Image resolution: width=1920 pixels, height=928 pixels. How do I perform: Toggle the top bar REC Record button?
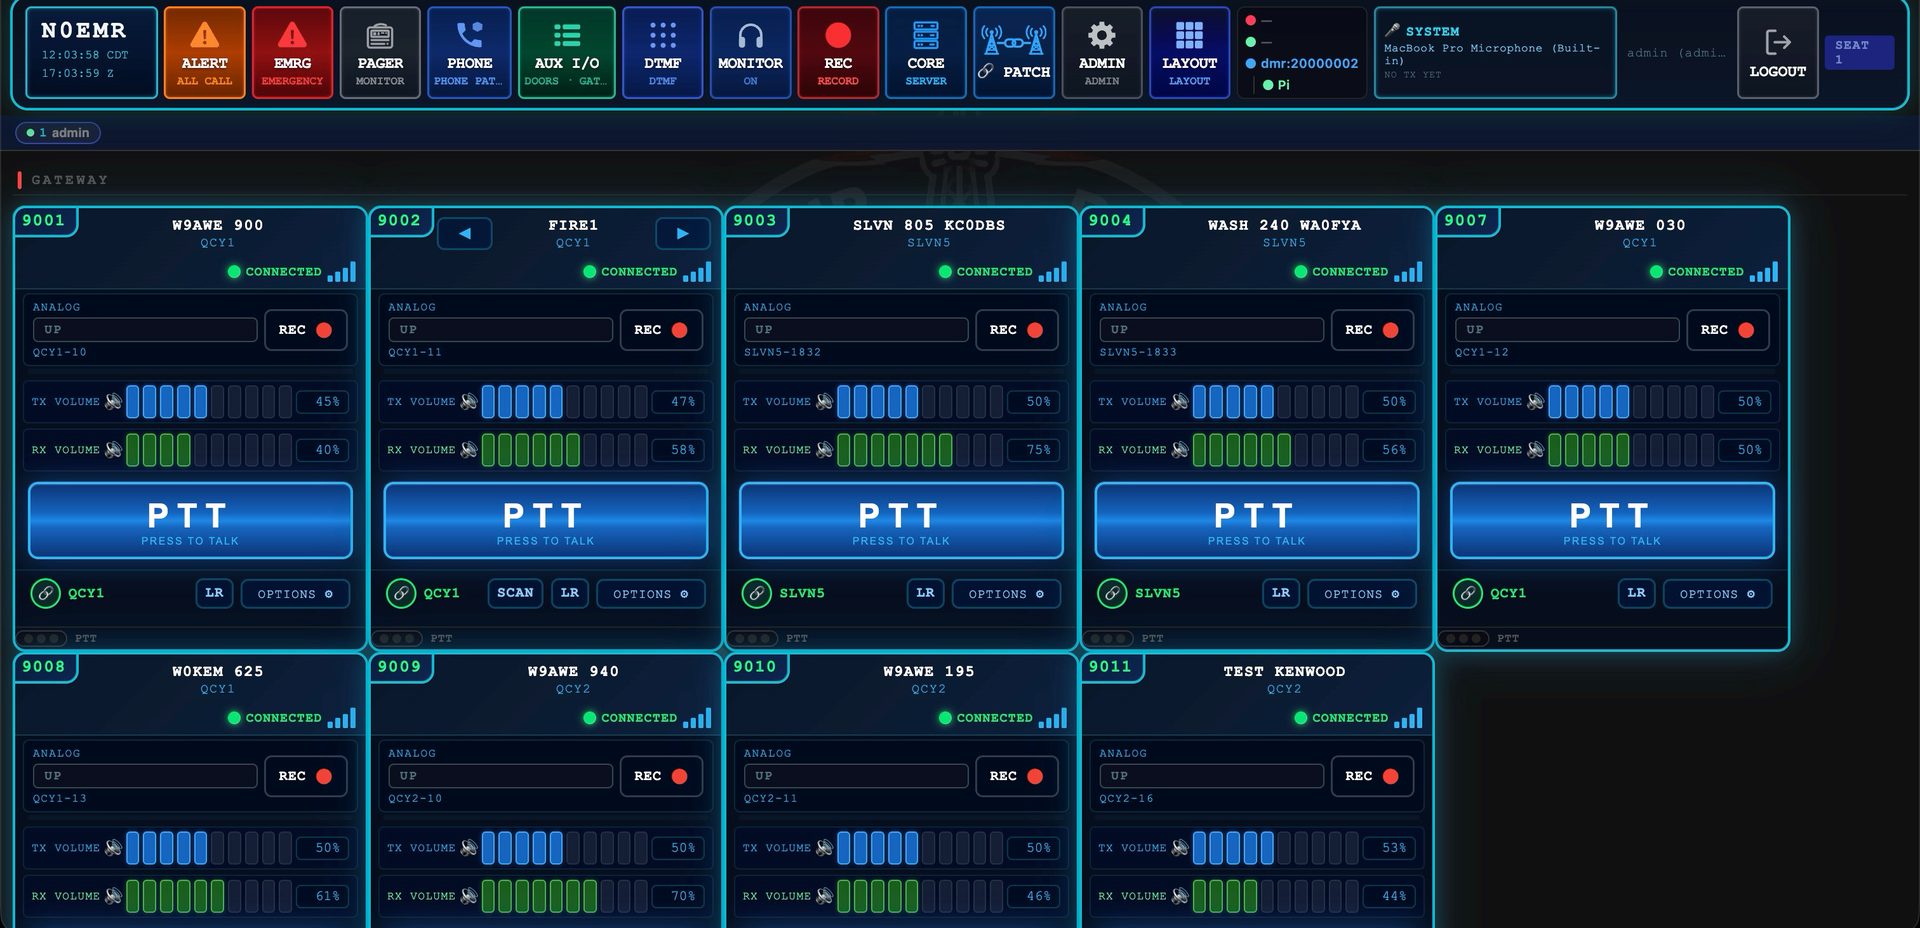838,53
